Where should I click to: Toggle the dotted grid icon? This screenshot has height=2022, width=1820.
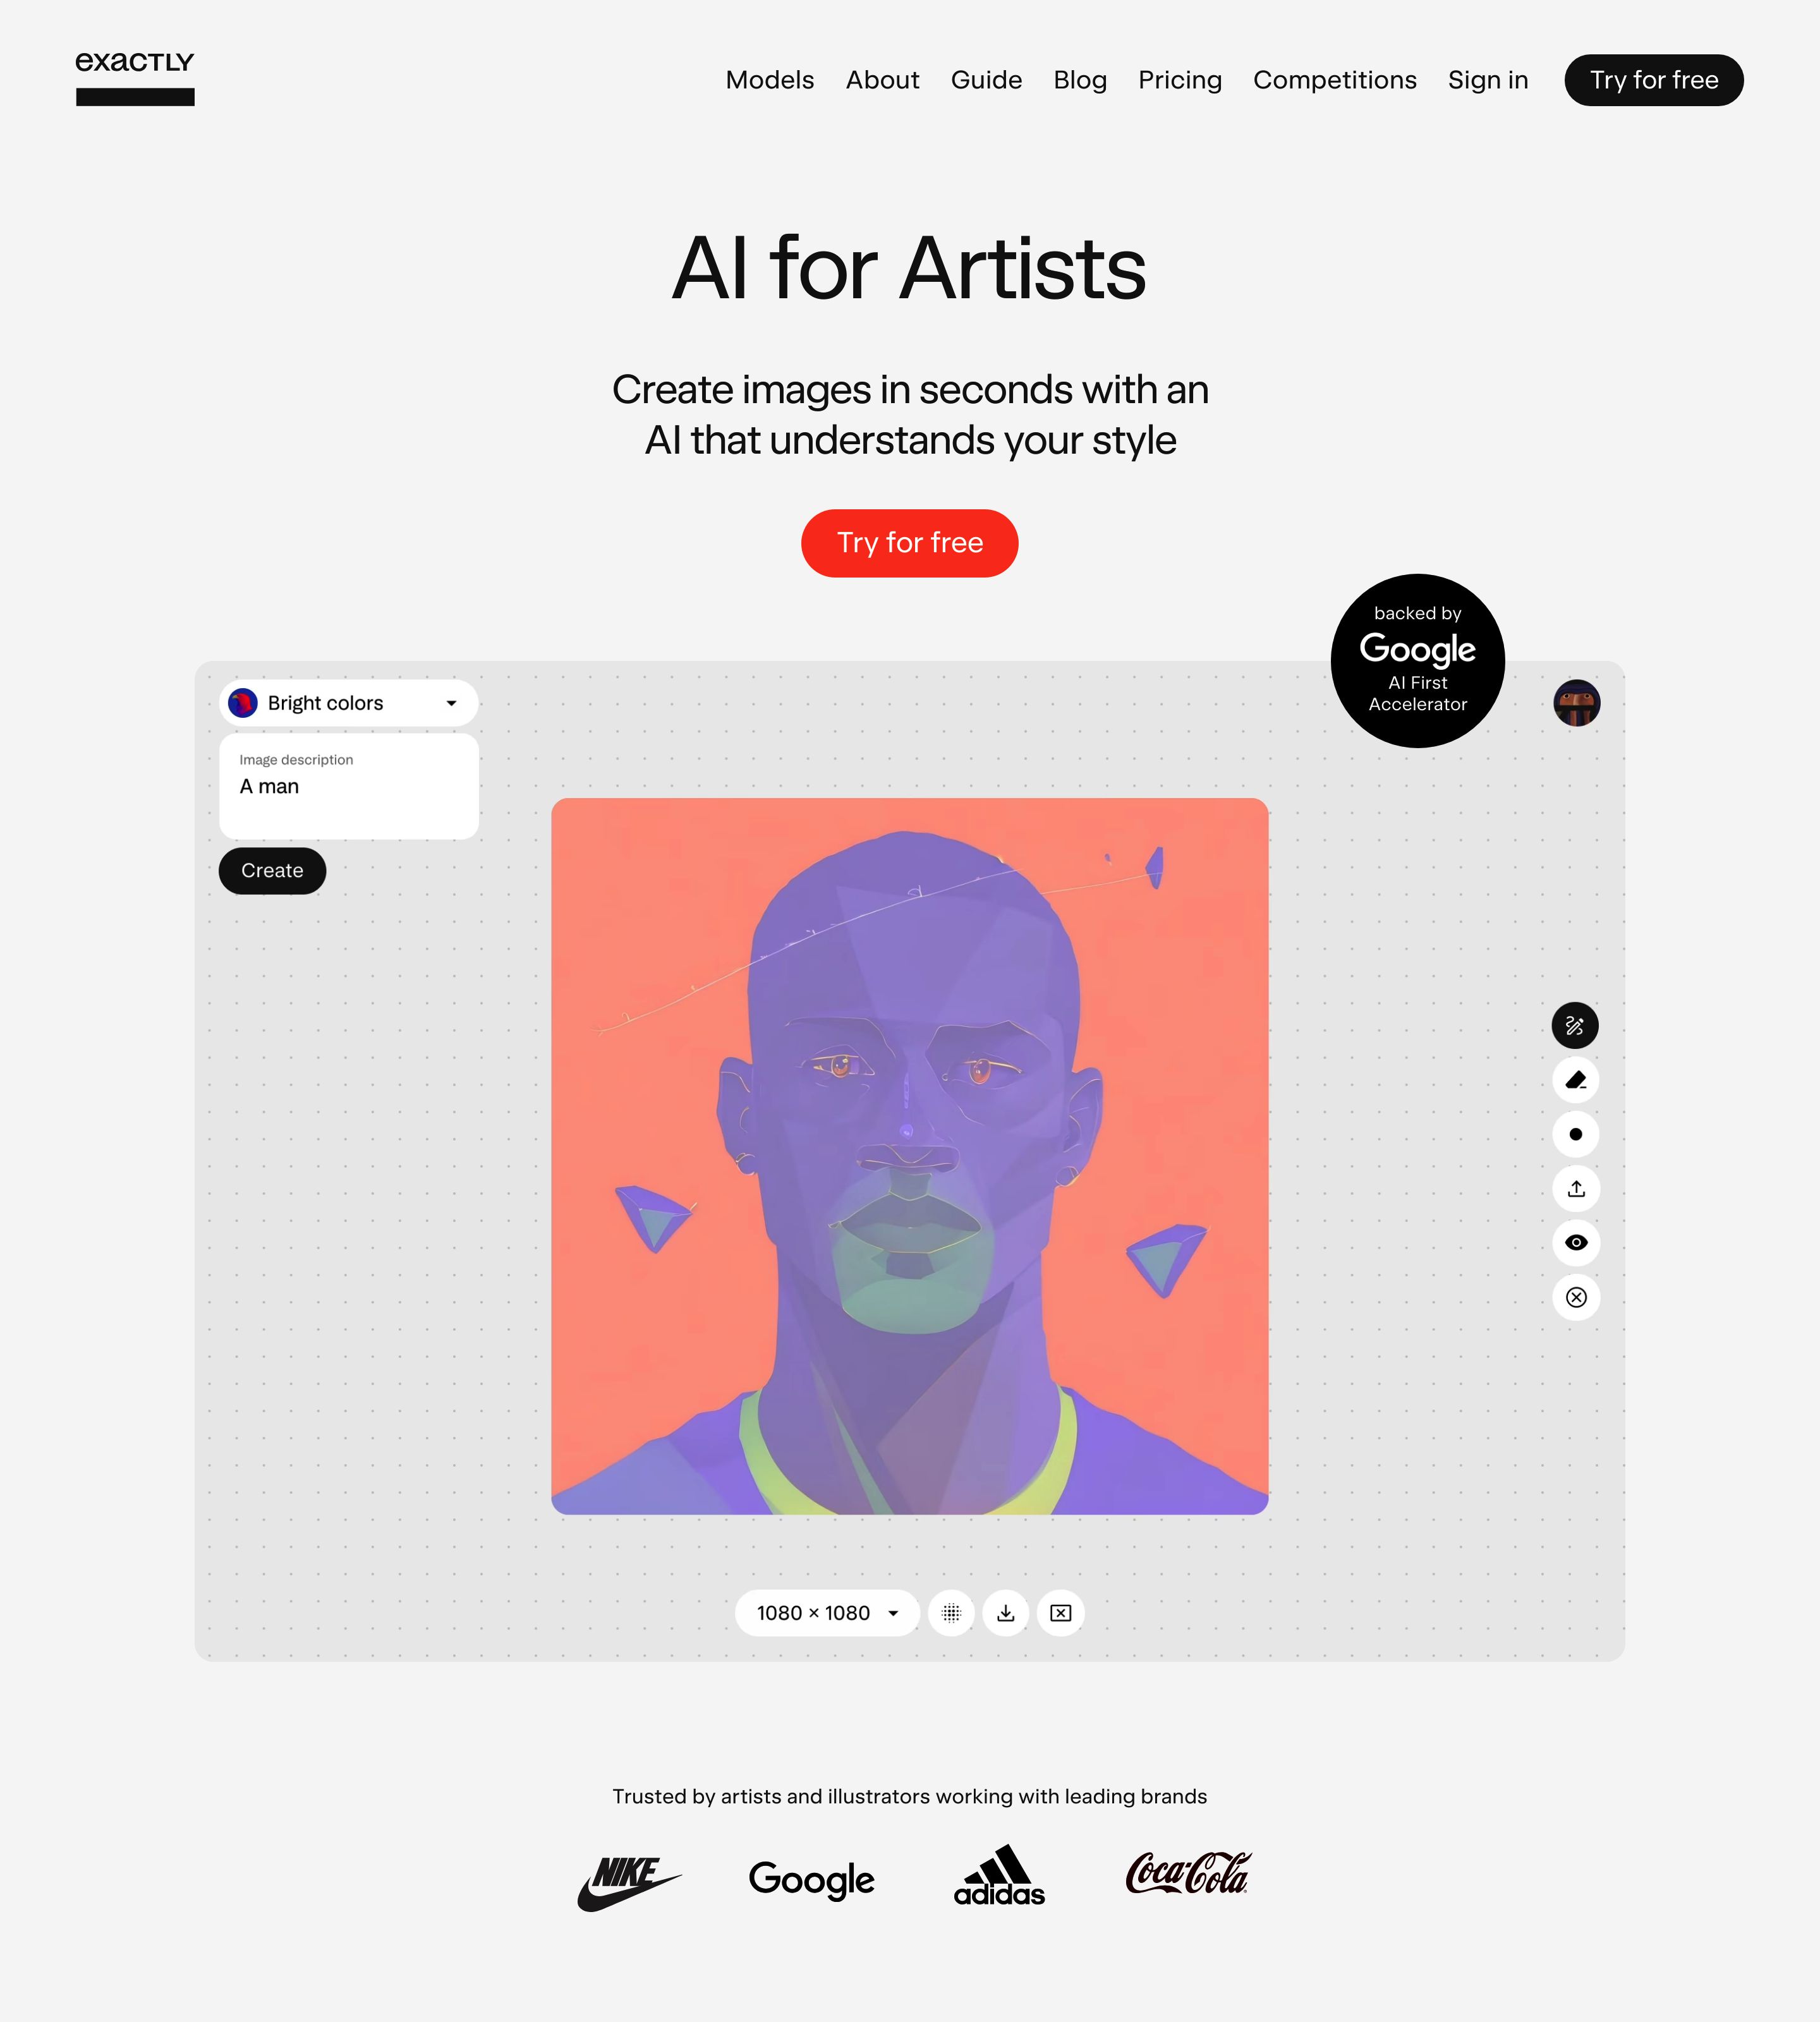pos(951,1613)
